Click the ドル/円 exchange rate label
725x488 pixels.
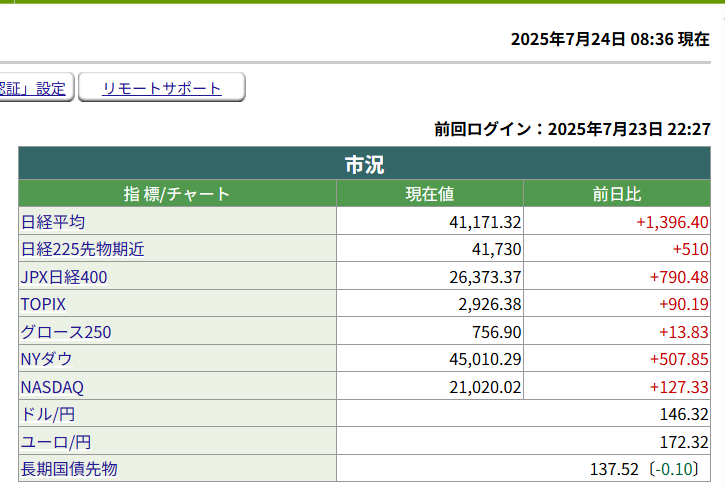[47, 414]
